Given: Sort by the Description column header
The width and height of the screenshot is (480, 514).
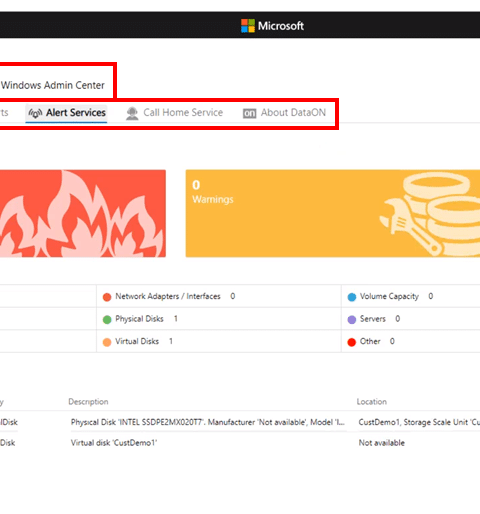Looking at the screenshot, I should click(x=88, y=402).
